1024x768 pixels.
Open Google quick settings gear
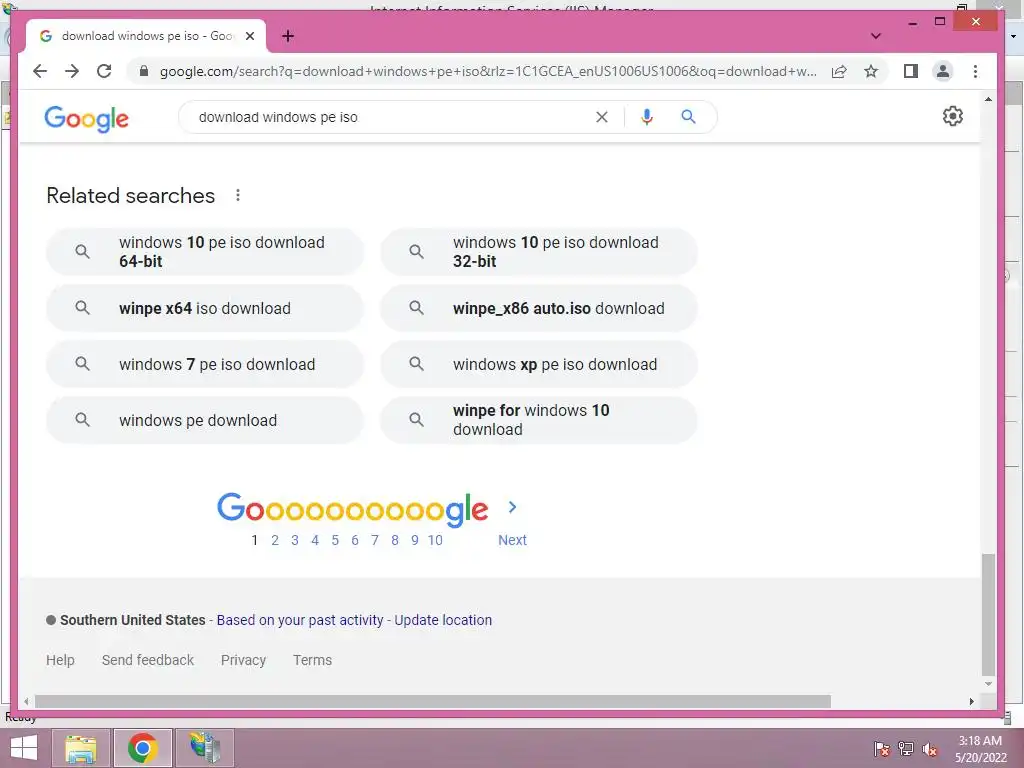pyautogui.click(x=953, y=116)
